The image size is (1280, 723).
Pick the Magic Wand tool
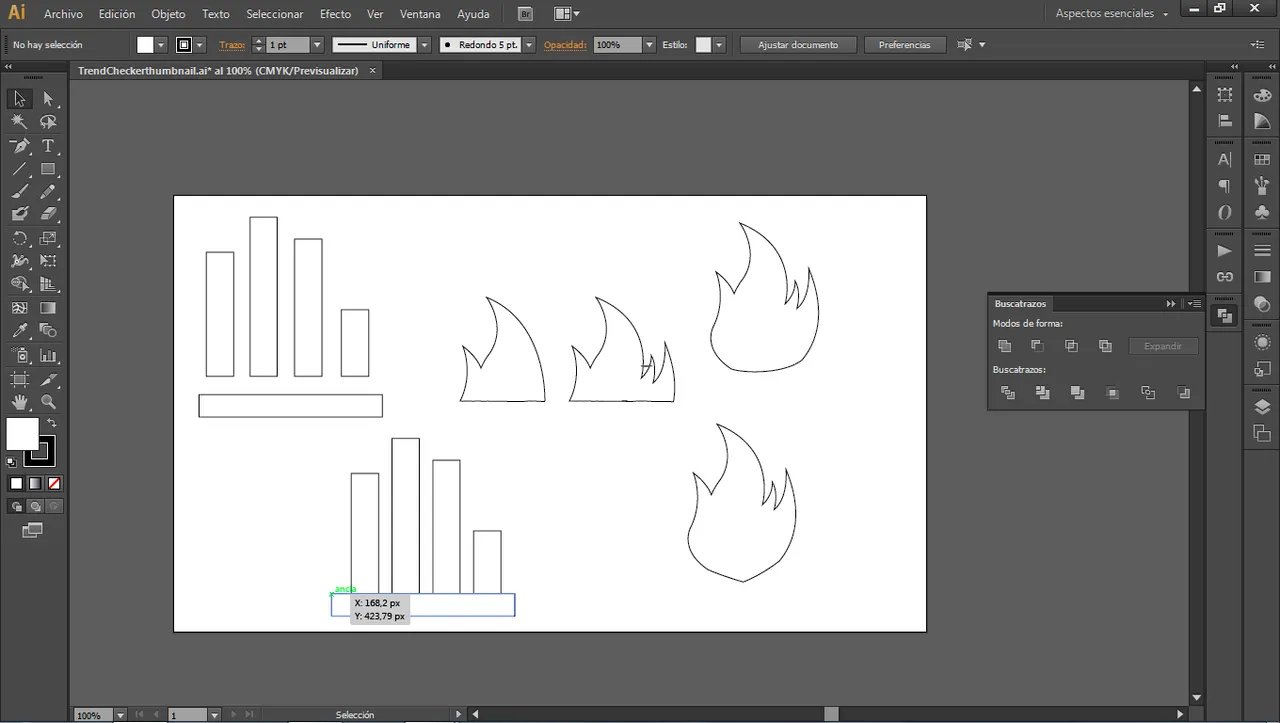click(19, 122)
